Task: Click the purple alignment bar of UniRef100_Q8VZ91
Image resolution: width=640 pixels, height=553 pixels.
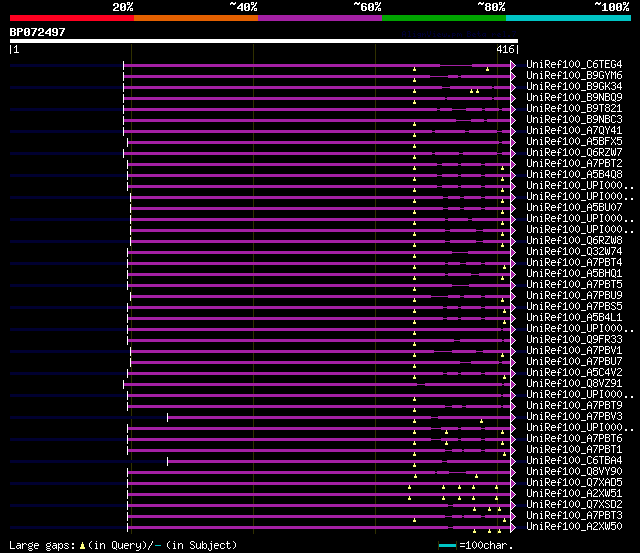Action: coord(317,384)
